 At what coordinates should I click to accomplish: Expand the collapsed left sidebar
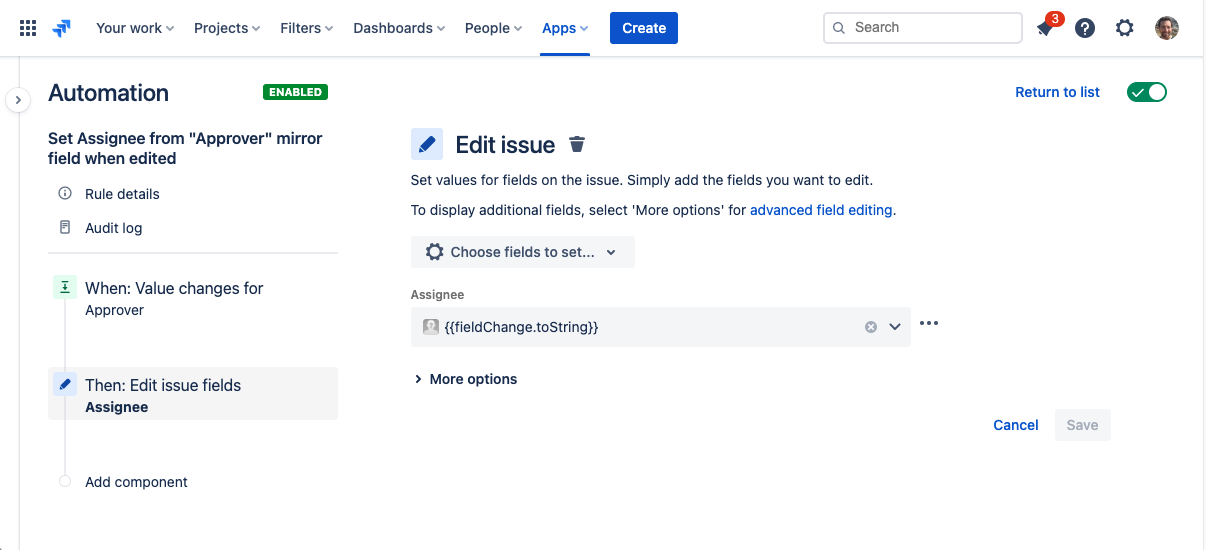(x=18, y=100)
